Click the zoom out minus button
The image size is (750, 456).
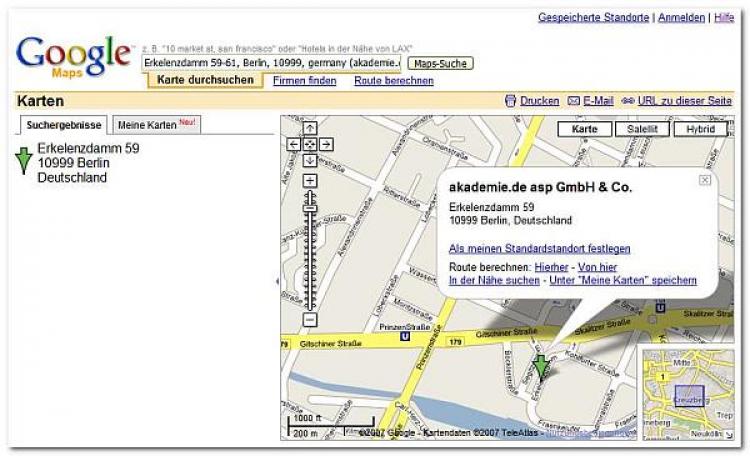pos(310,319)
